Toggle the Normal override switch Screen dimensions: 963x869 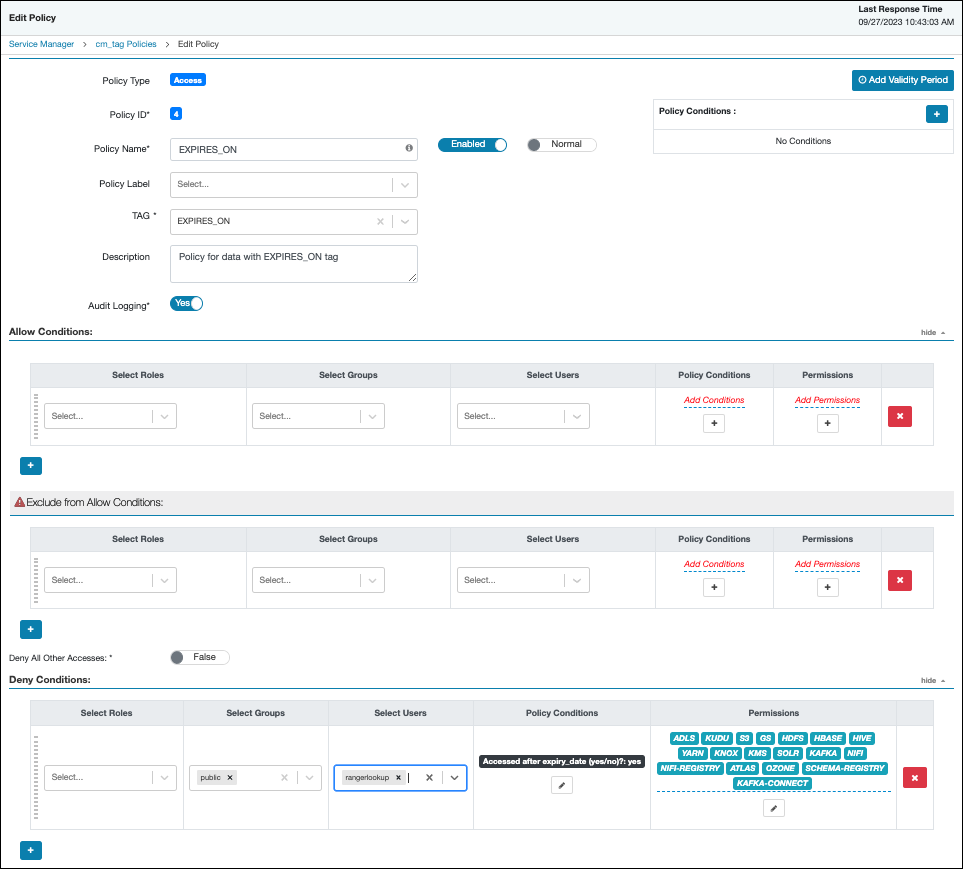[561, 144]
